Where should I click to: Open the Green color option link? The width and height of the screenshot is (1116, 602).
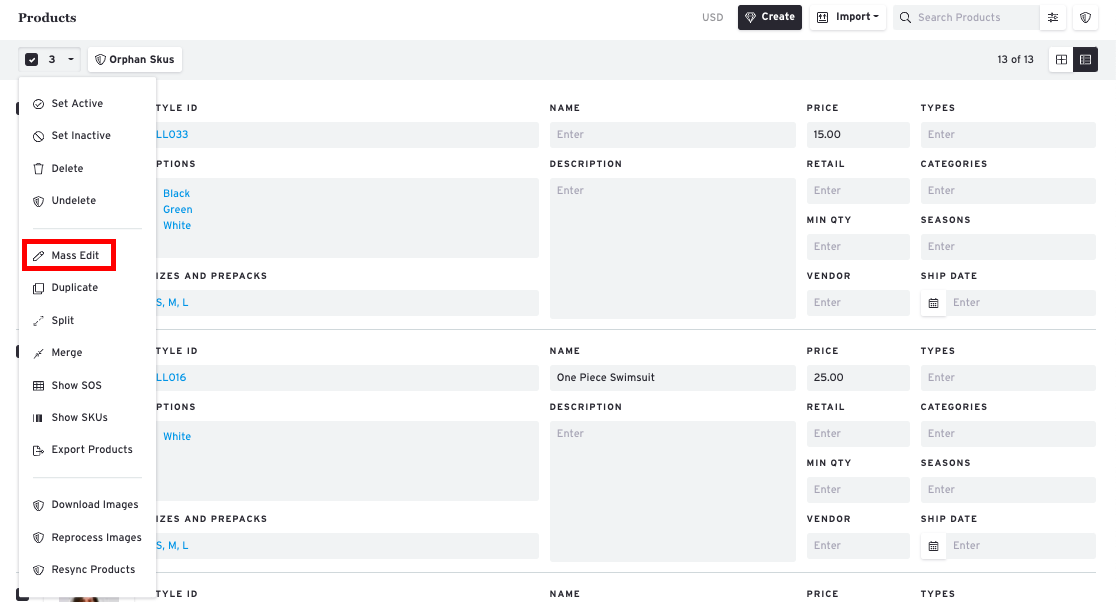click(x=178, y=210)
